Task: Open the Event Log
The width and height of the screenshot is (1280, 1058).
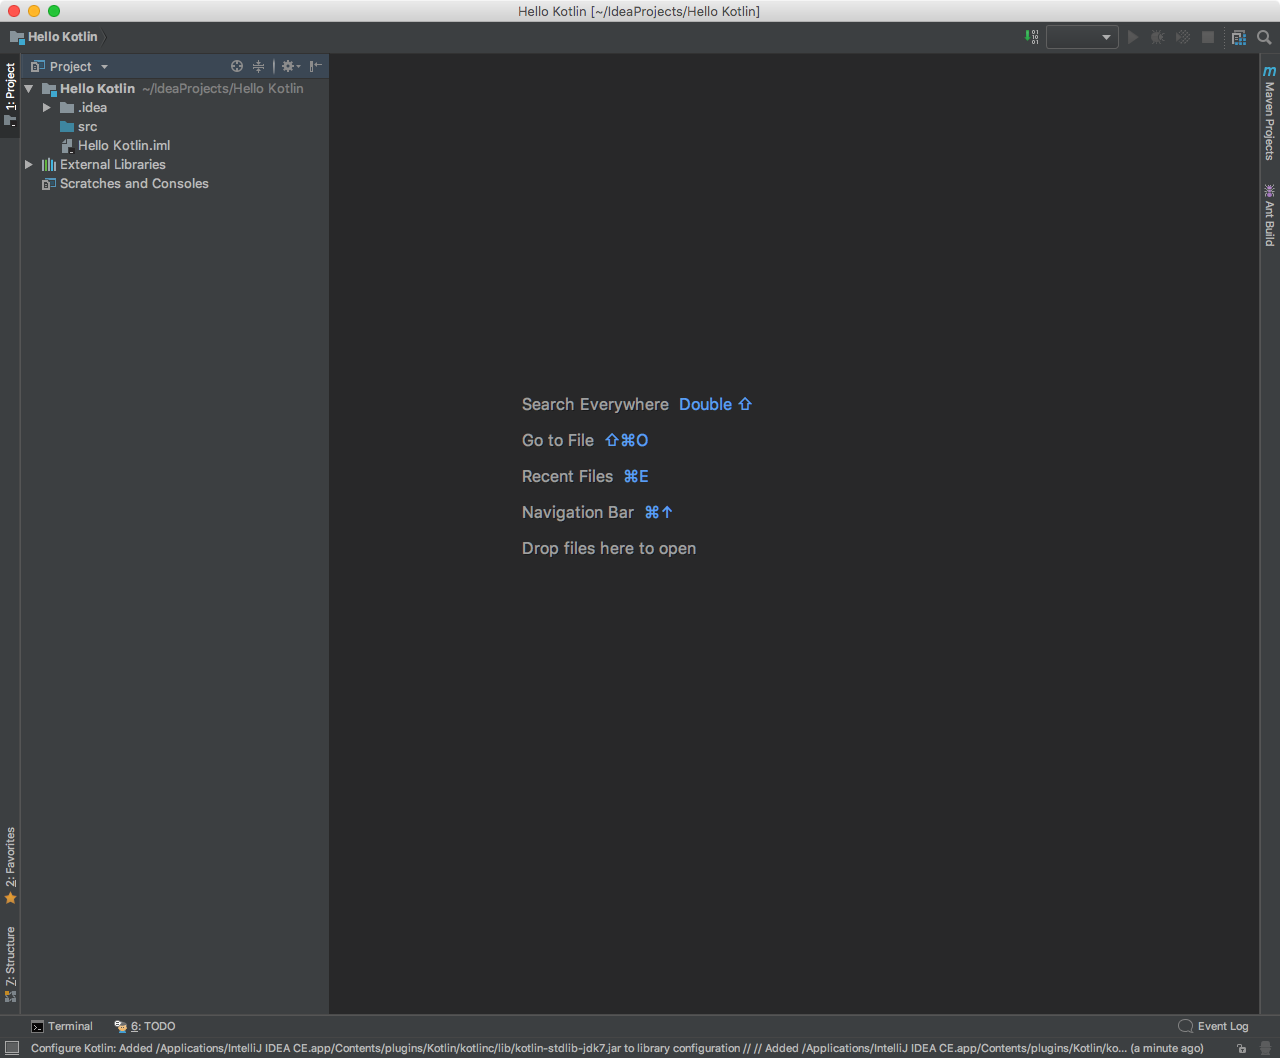Action: [1214, 1026]
